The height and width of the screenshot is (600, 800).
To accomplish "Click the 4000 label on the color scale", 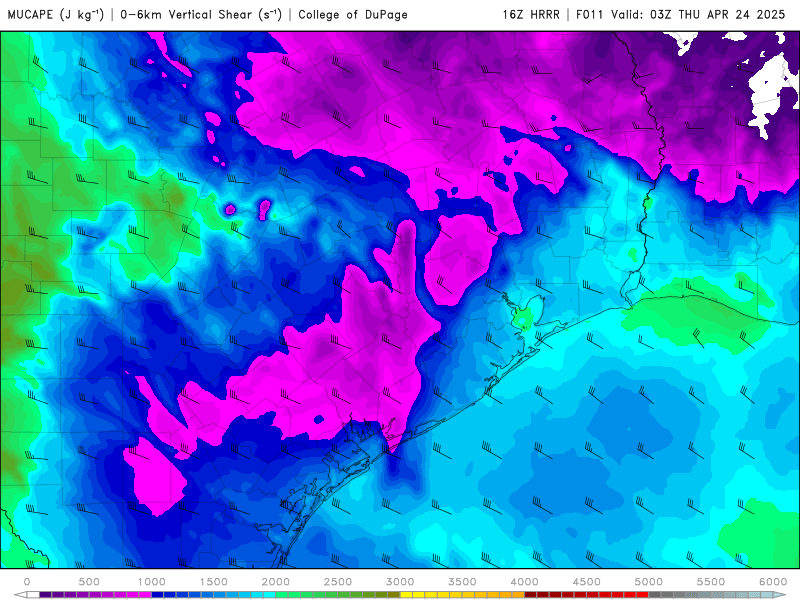I will (x=524, y=582).
